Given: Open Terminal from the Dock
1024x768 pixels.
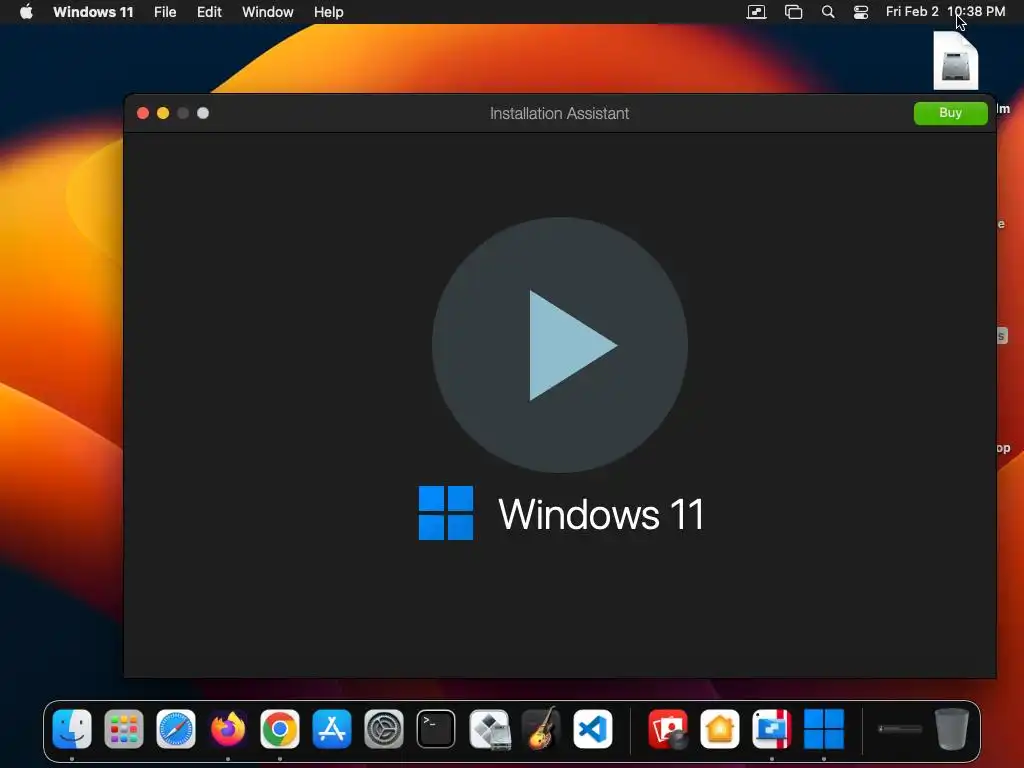Looking at the screenshot, I should tap(436, 728).
